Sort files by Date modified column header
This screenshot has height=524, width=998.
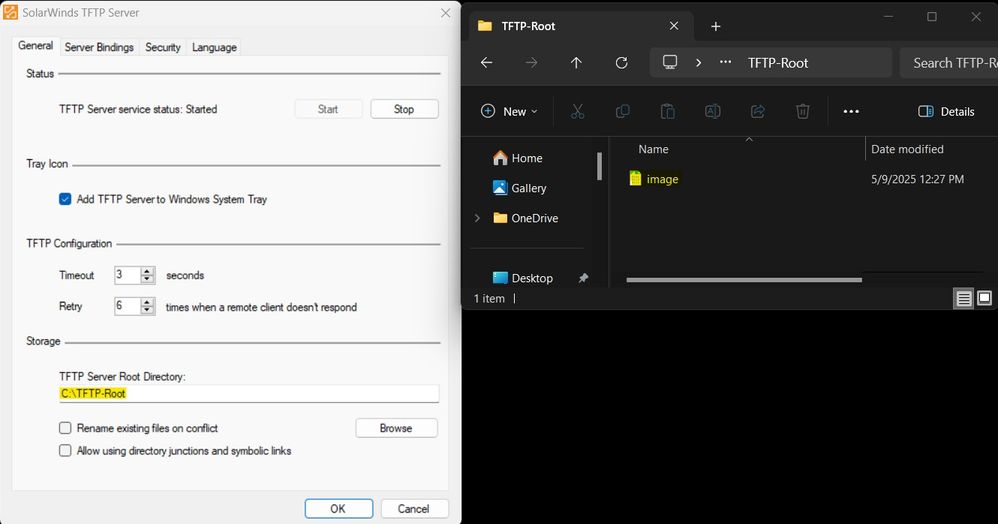point(907,149)
